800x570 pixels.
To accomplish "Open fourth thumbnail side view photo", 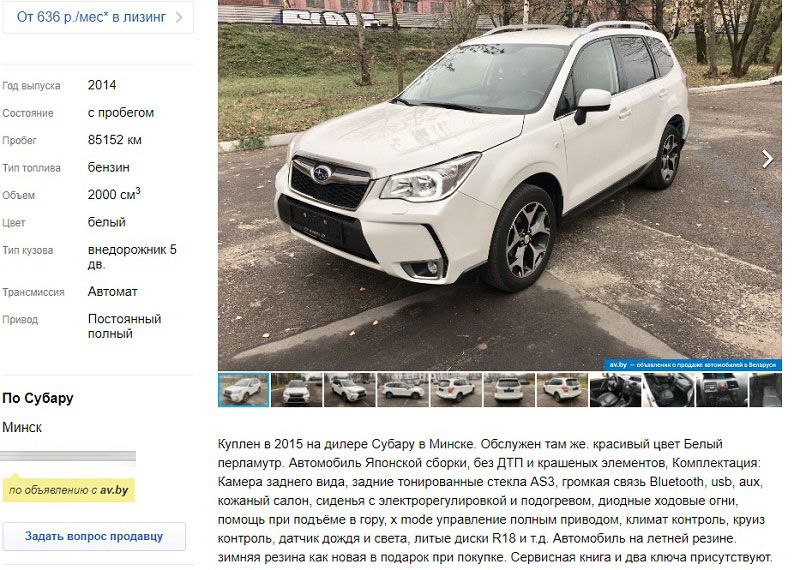I will [403, 390].
